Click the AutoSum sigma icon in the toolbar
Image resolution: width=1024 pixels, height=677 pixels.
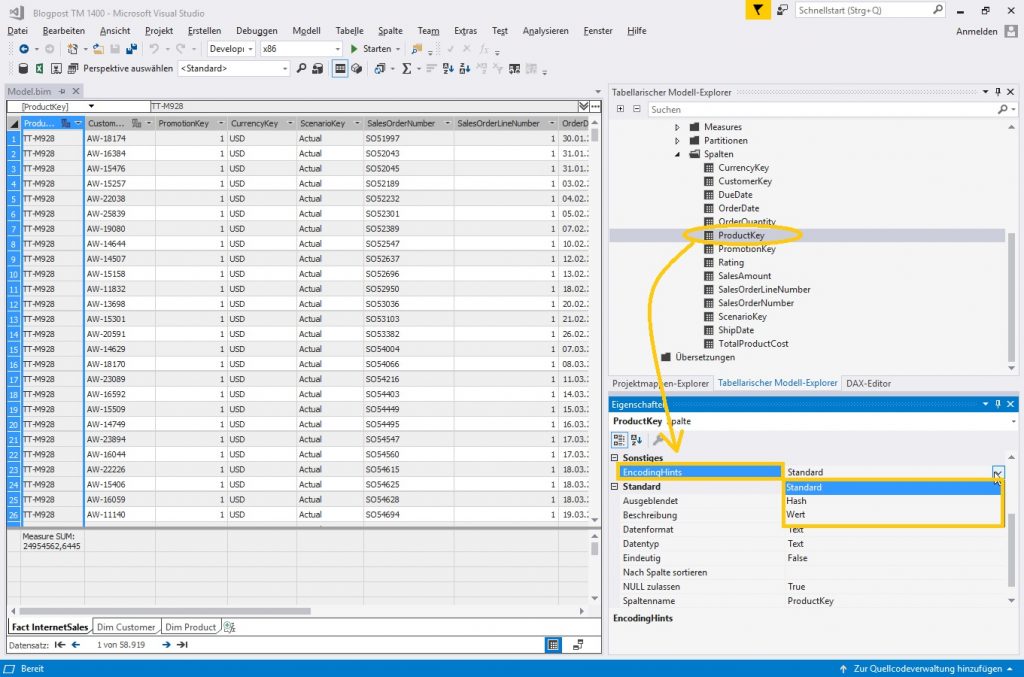pyautogui.click(x=407, y=68)
